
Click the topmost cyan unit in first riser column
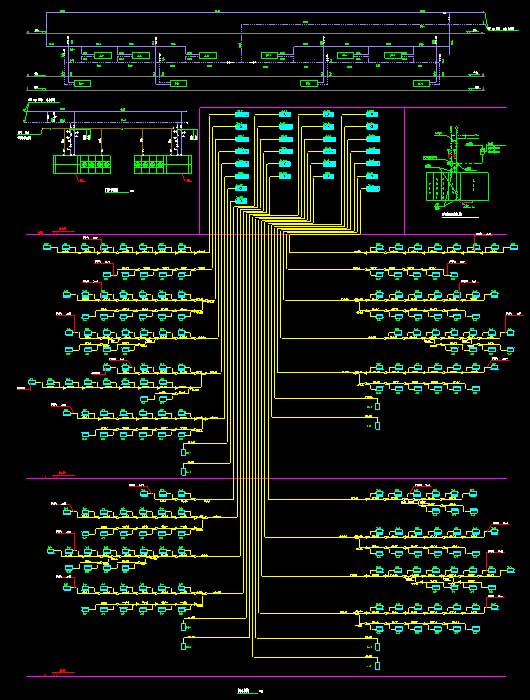click(x=242, y=114)
